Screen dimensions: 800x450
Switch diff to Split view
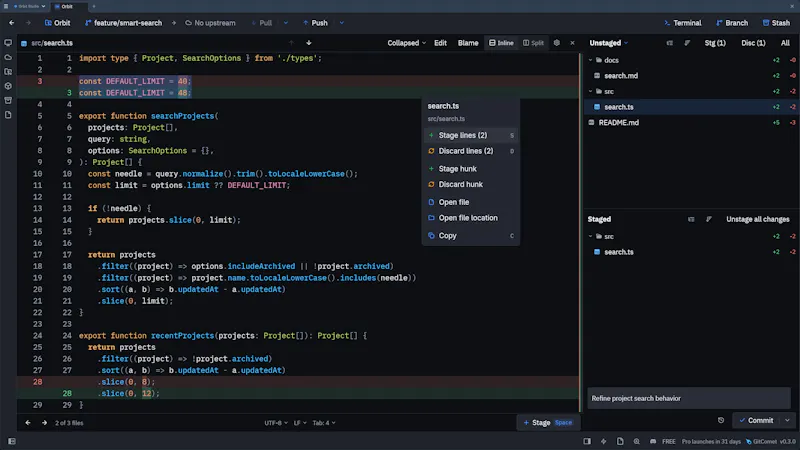pyautogui.click(x=533, y=43)
